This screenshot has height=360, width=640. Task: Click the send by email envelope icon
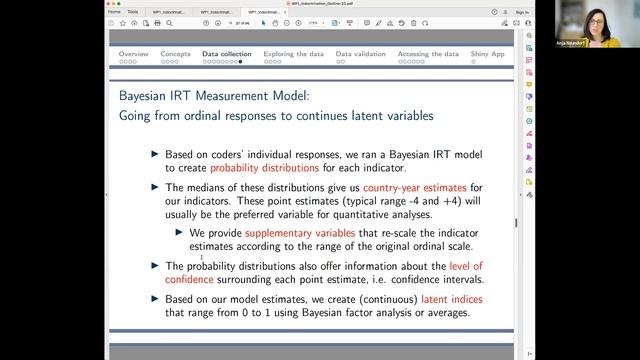coord(516,23)
